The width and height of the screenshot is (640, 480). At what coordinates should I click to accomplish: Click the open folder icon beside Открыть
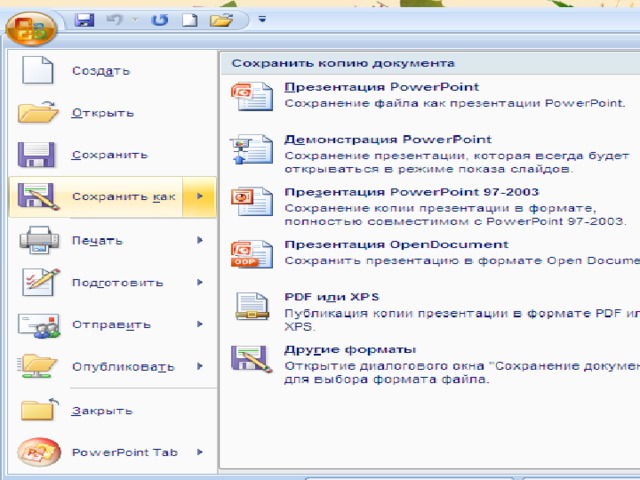point(38,112)
